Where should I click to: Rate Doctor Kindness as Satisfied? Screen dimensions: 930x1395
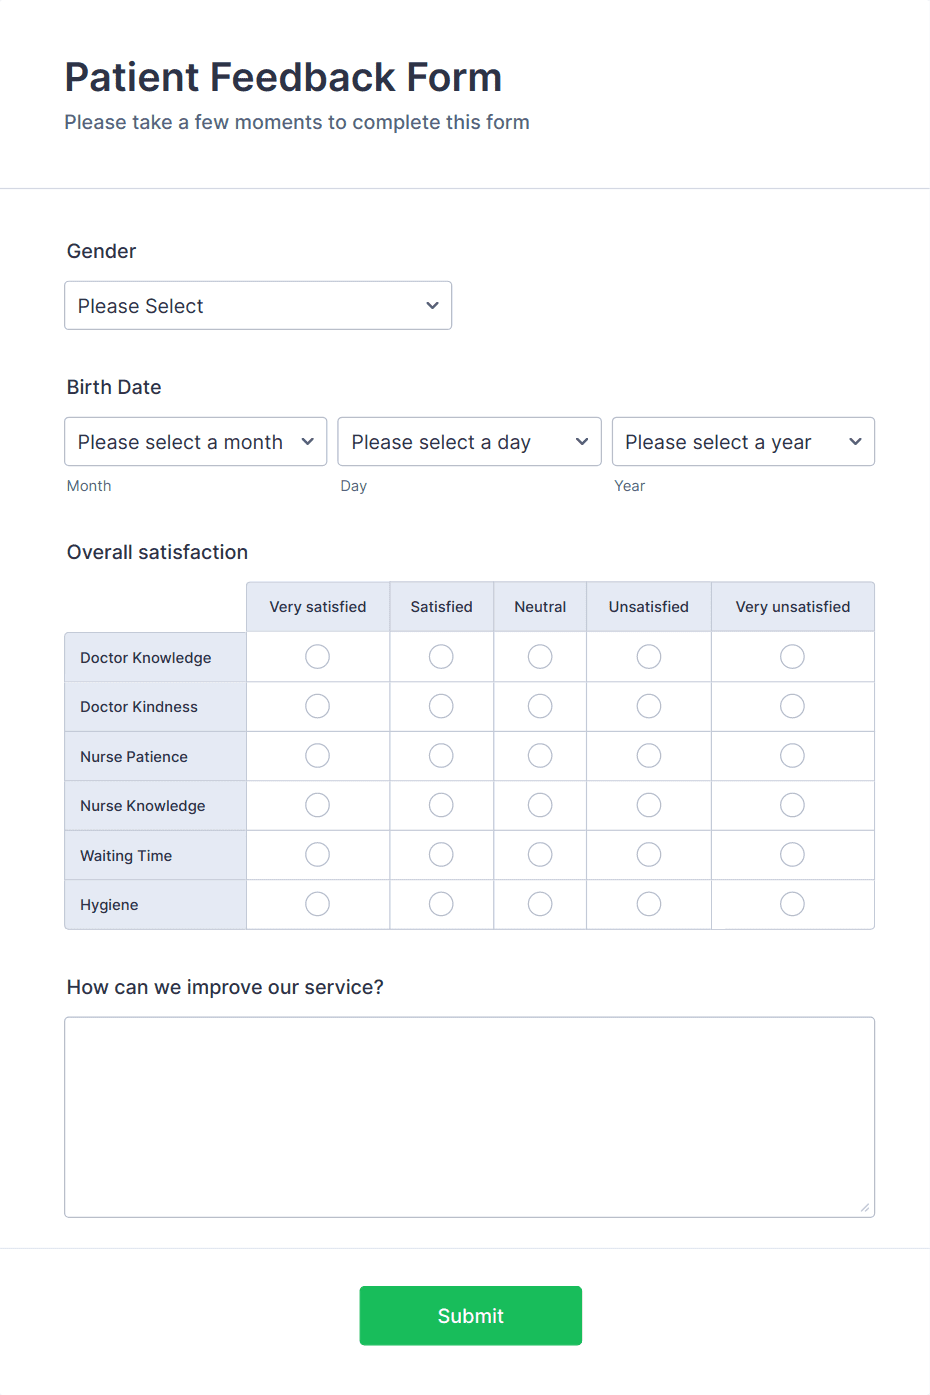440,705
